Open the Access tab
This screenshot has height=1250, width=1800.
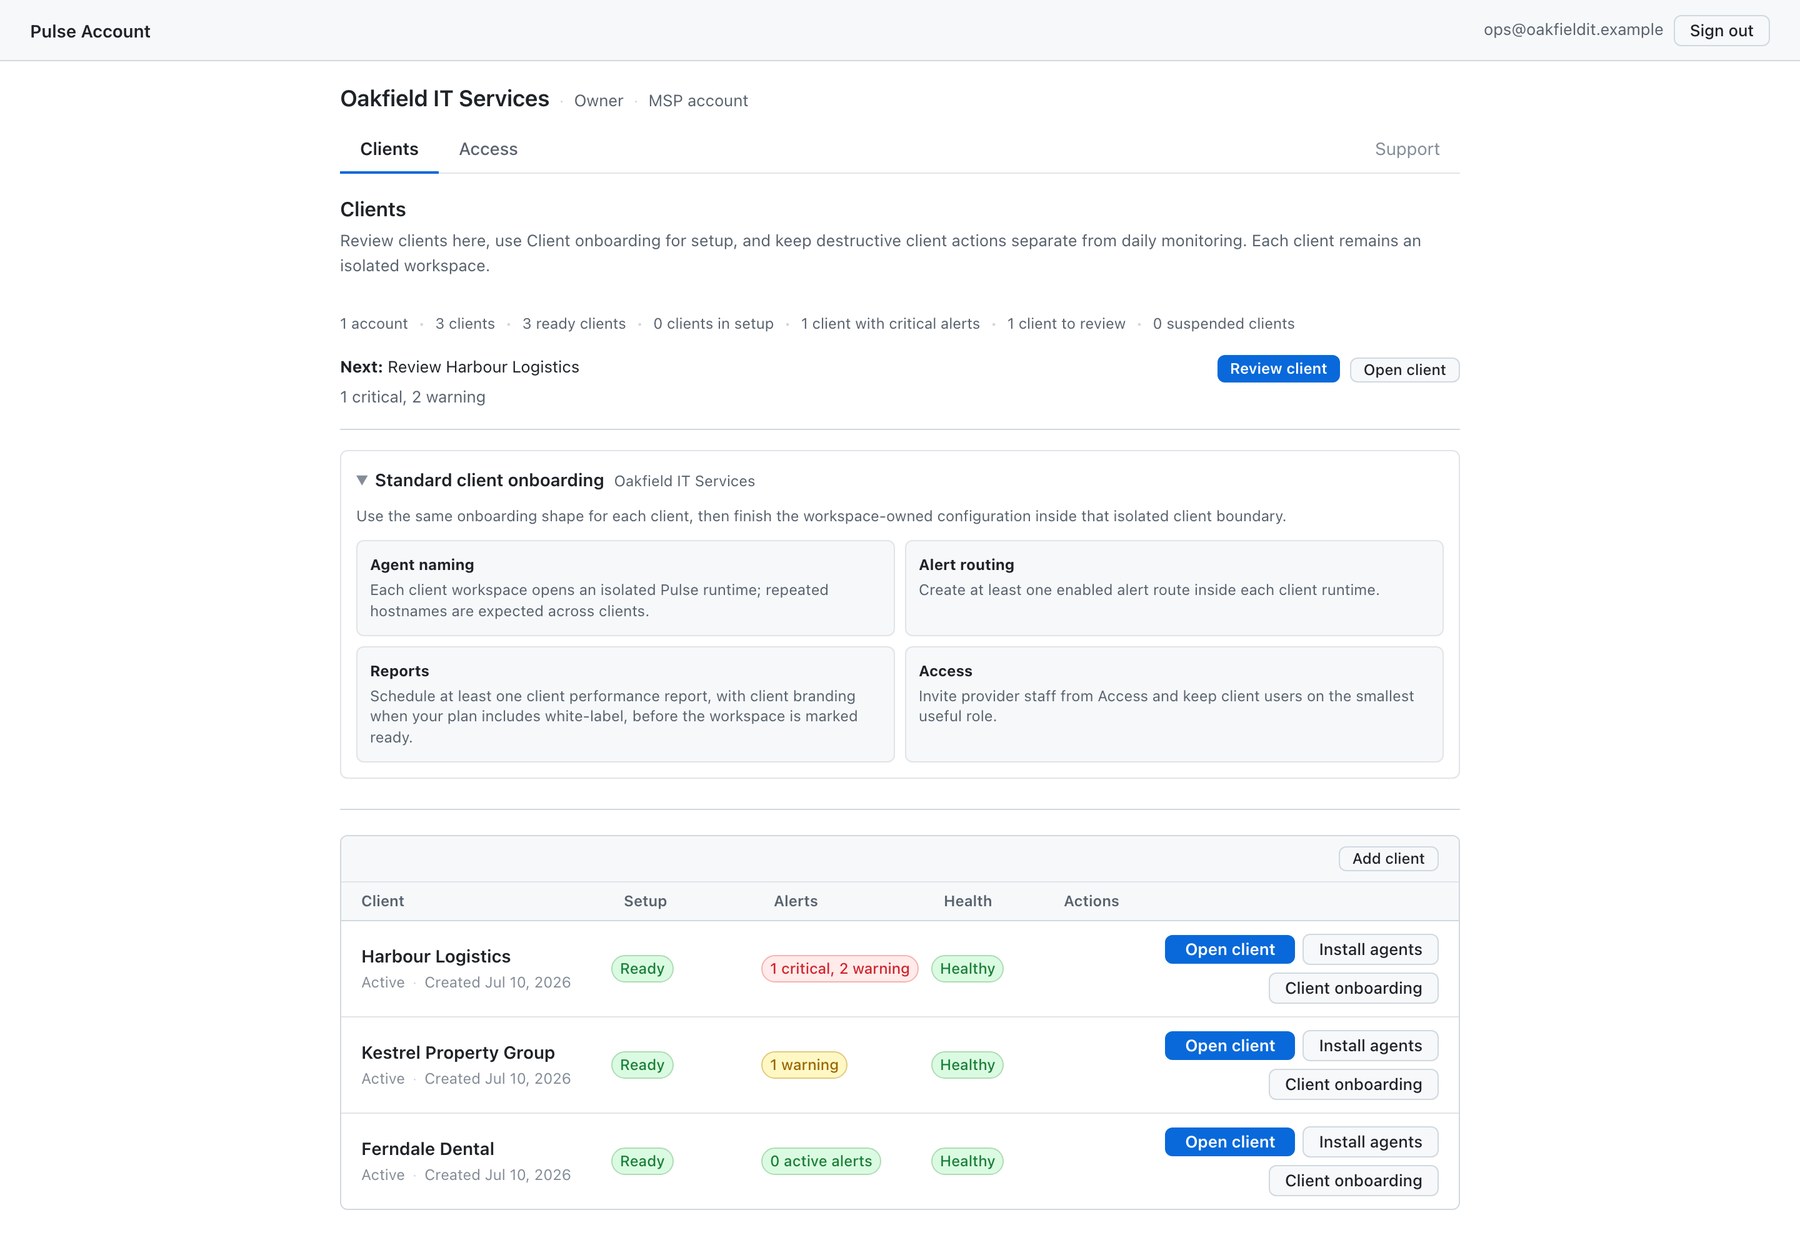tap(488, 149)
